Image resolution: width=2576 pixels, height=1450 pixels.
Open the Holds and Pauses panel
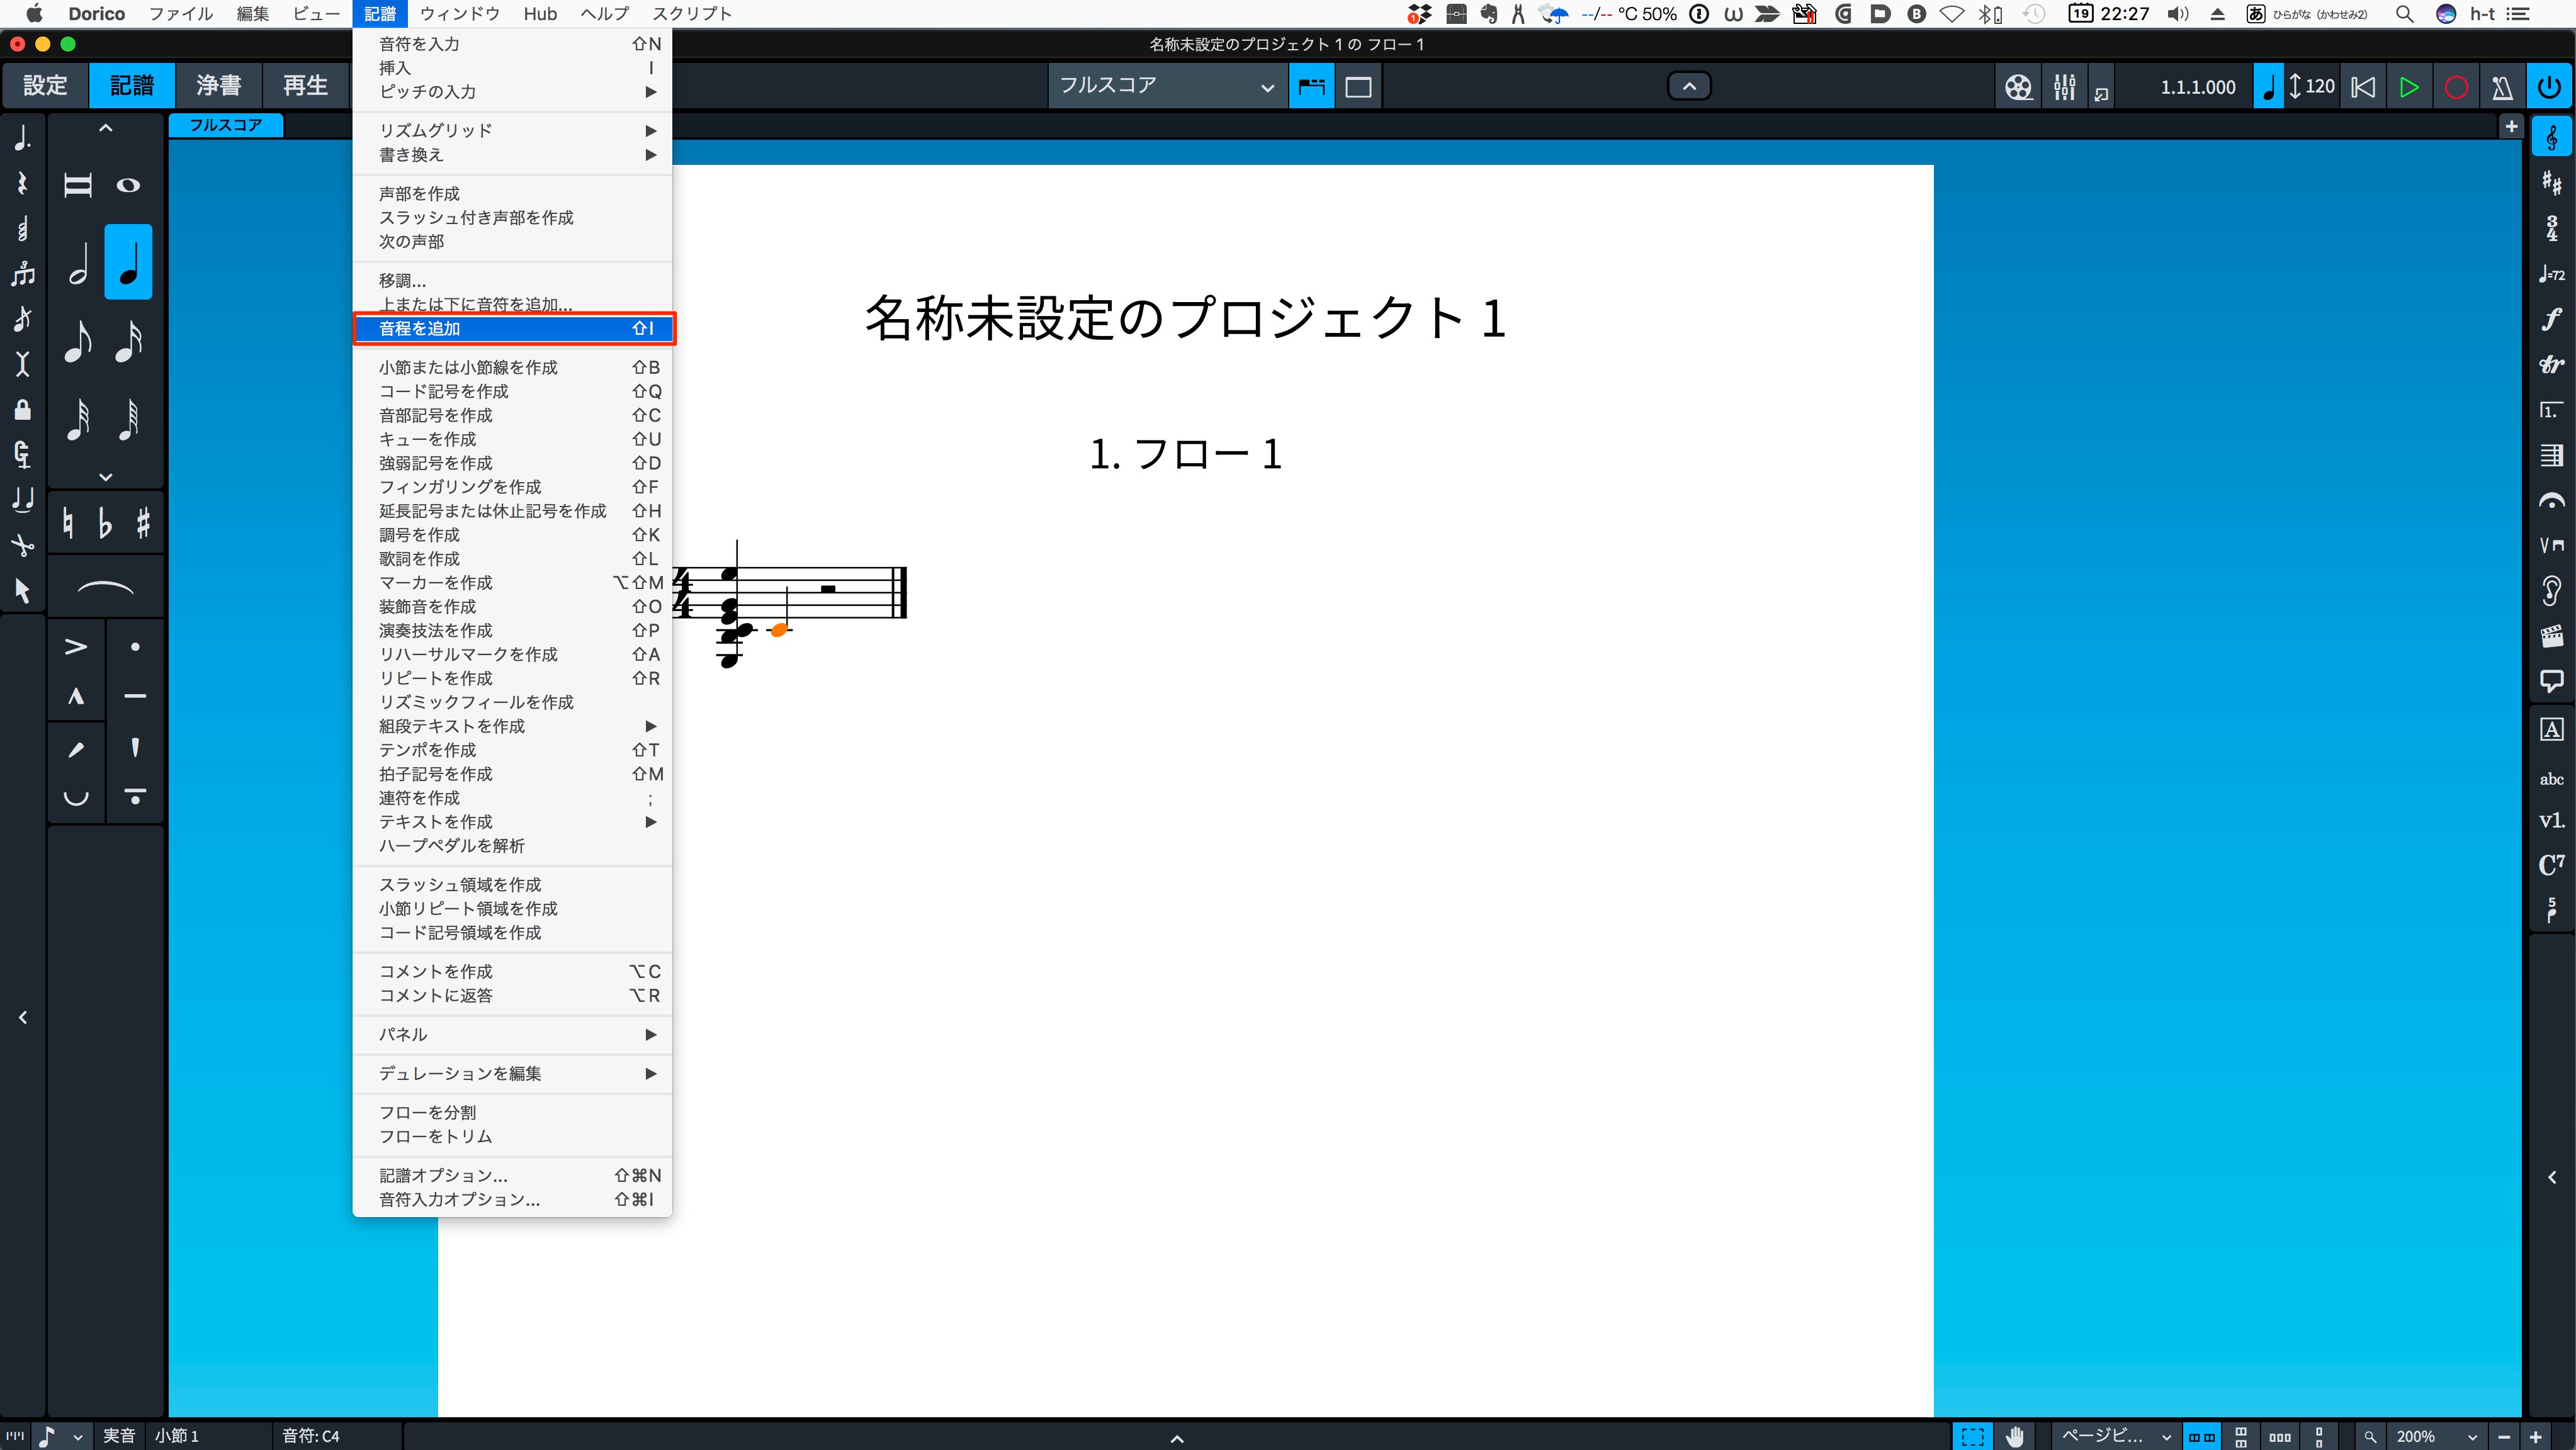click(x=2552, y=500)
